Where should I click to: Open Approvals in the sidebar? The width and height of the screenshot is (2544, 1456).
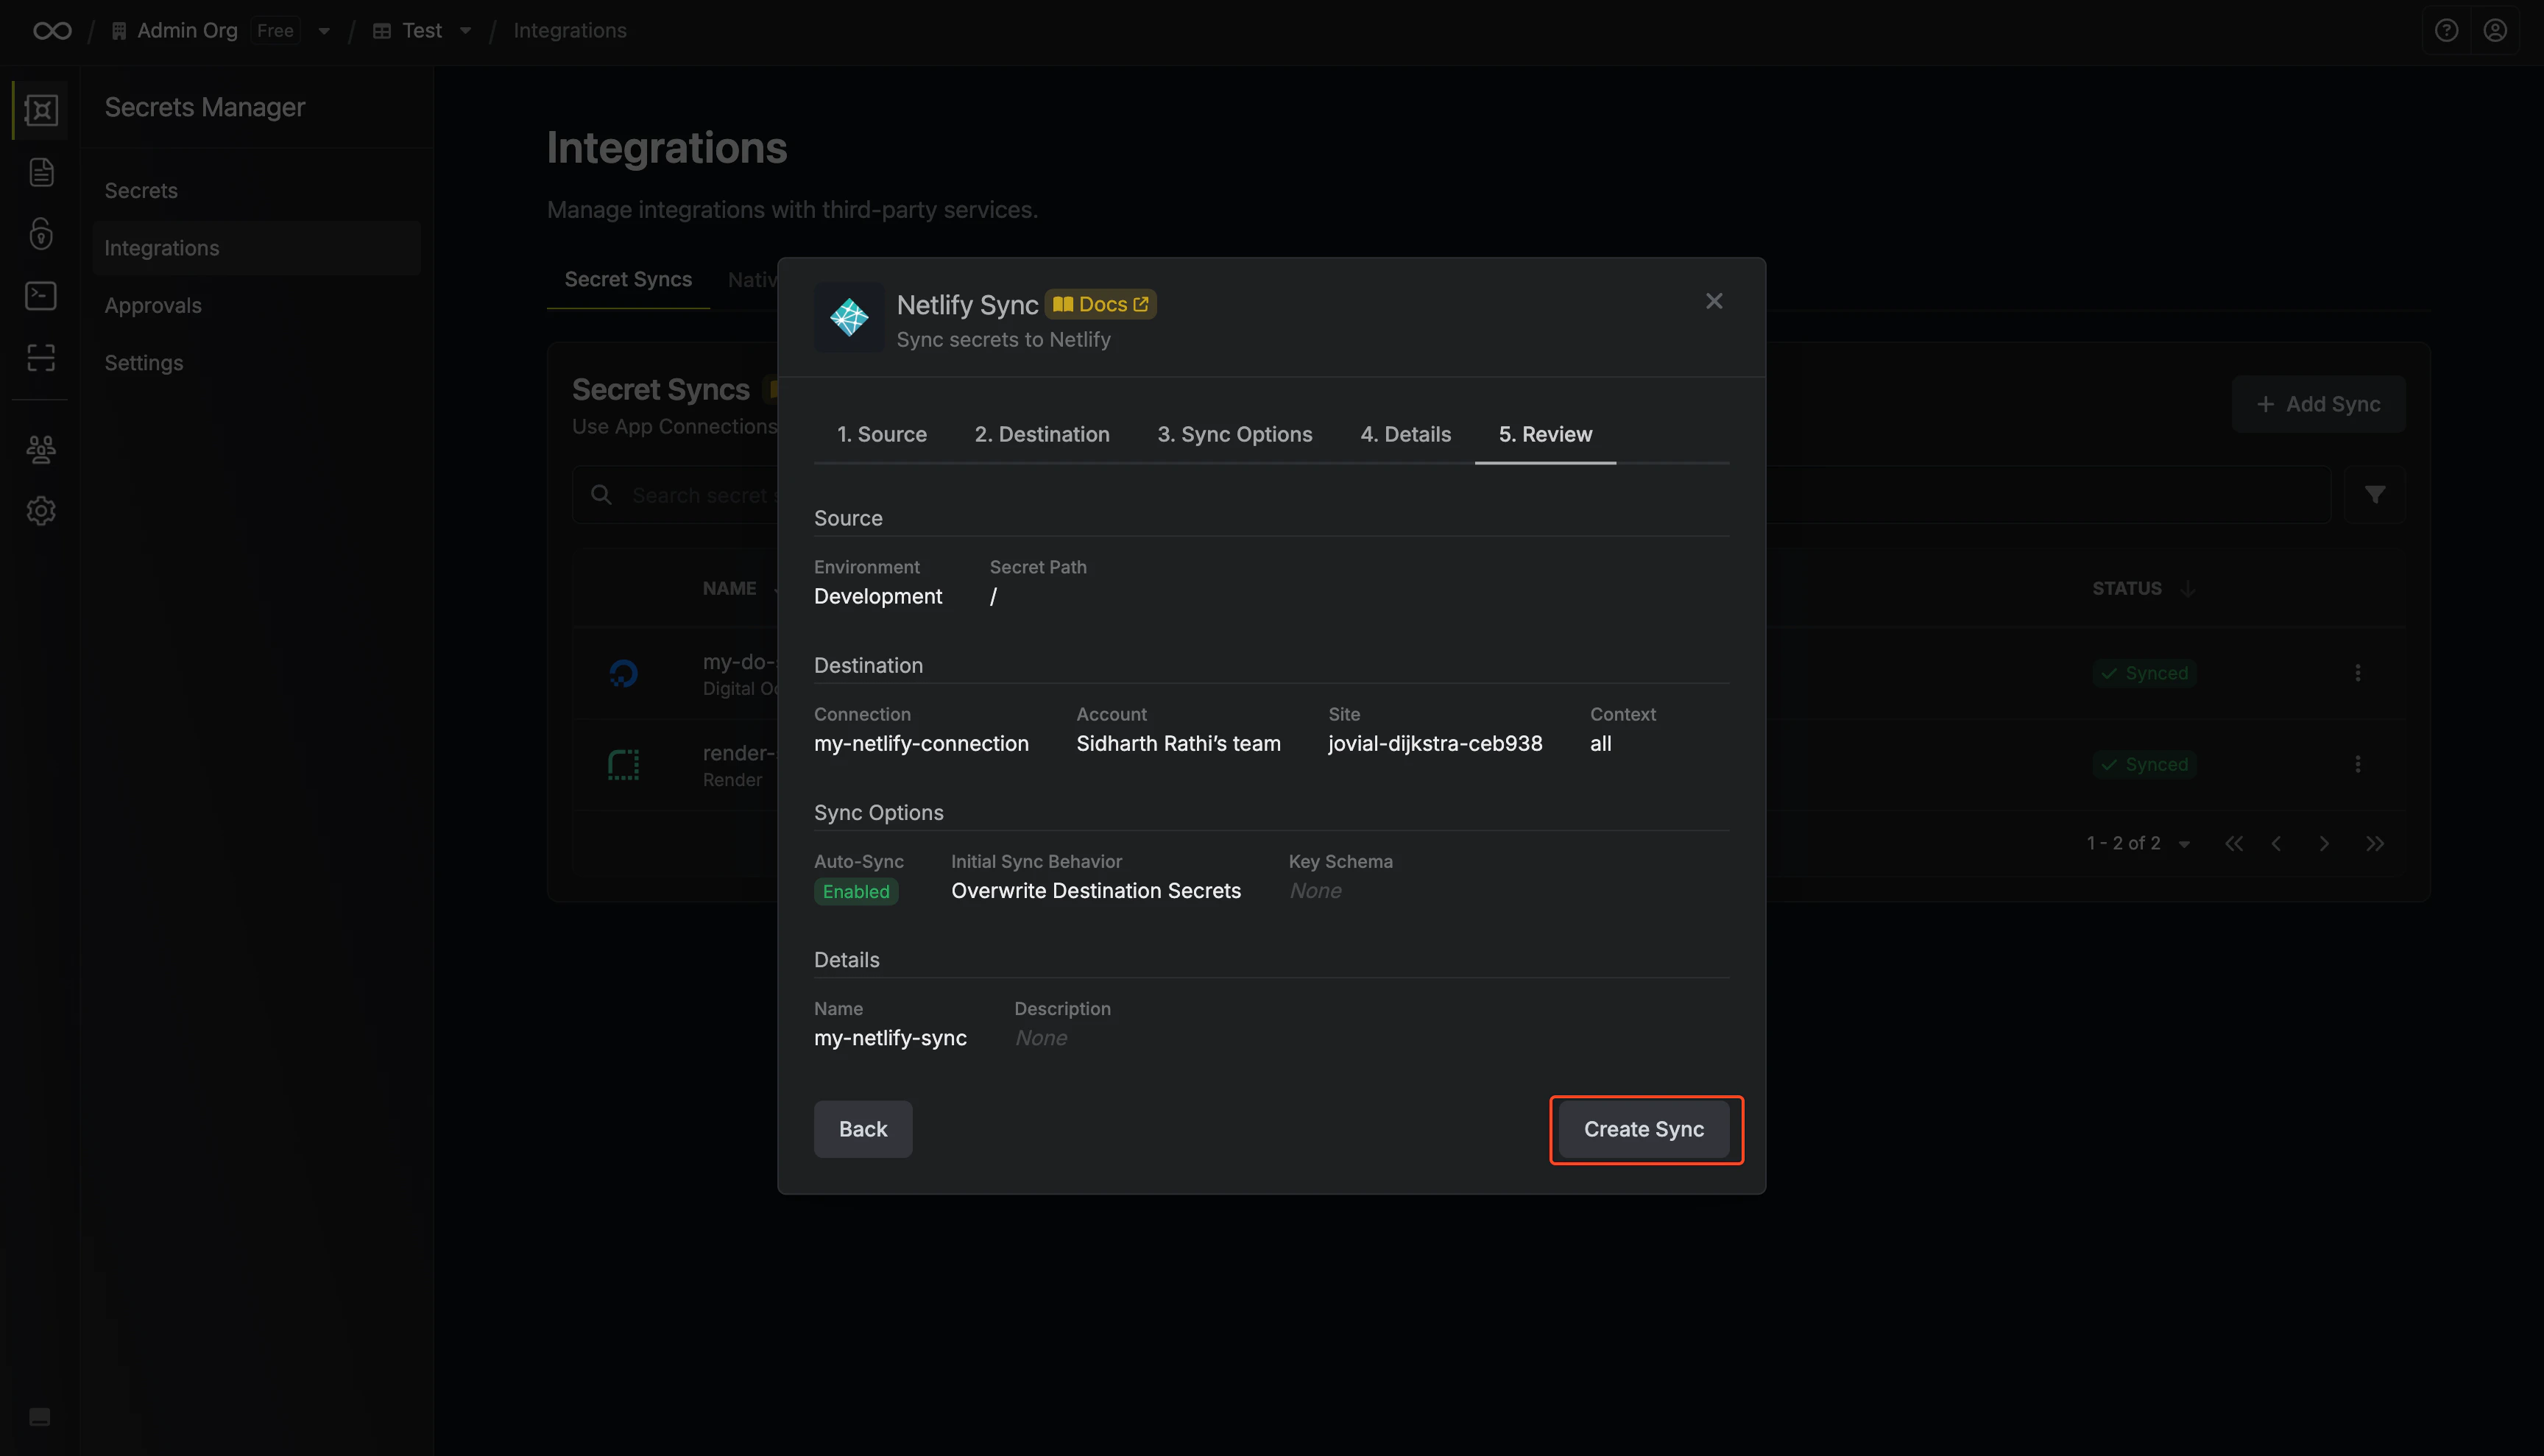click(256, 305)
